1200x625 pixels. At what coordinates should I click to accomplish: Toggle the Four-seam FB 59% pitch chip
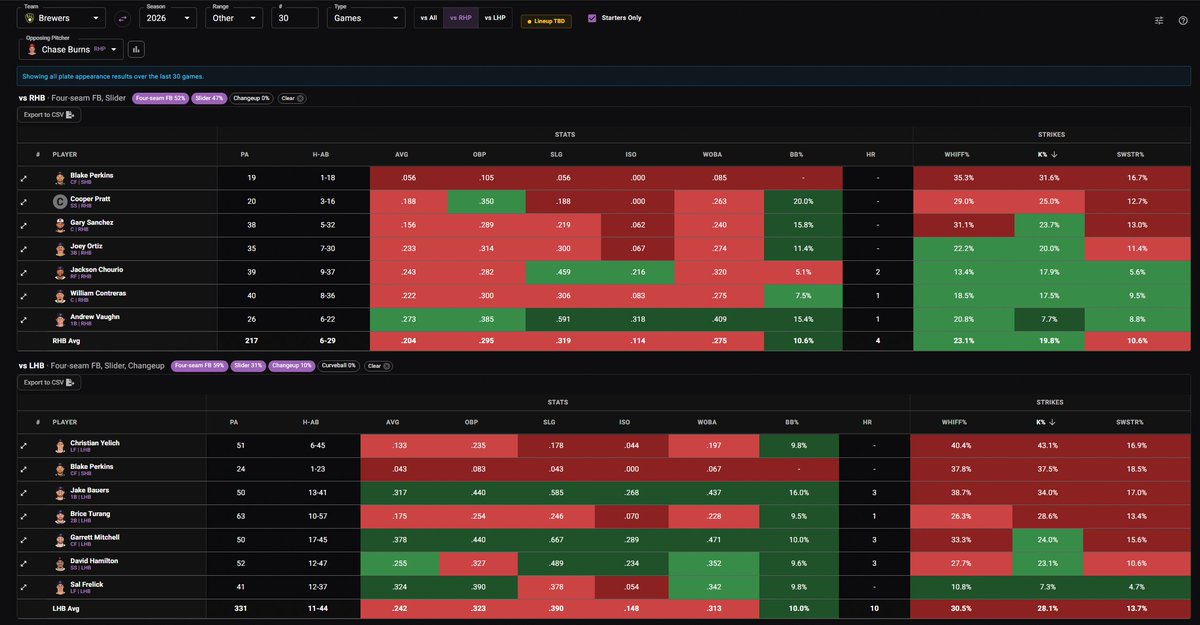click(x=198, y=365)
